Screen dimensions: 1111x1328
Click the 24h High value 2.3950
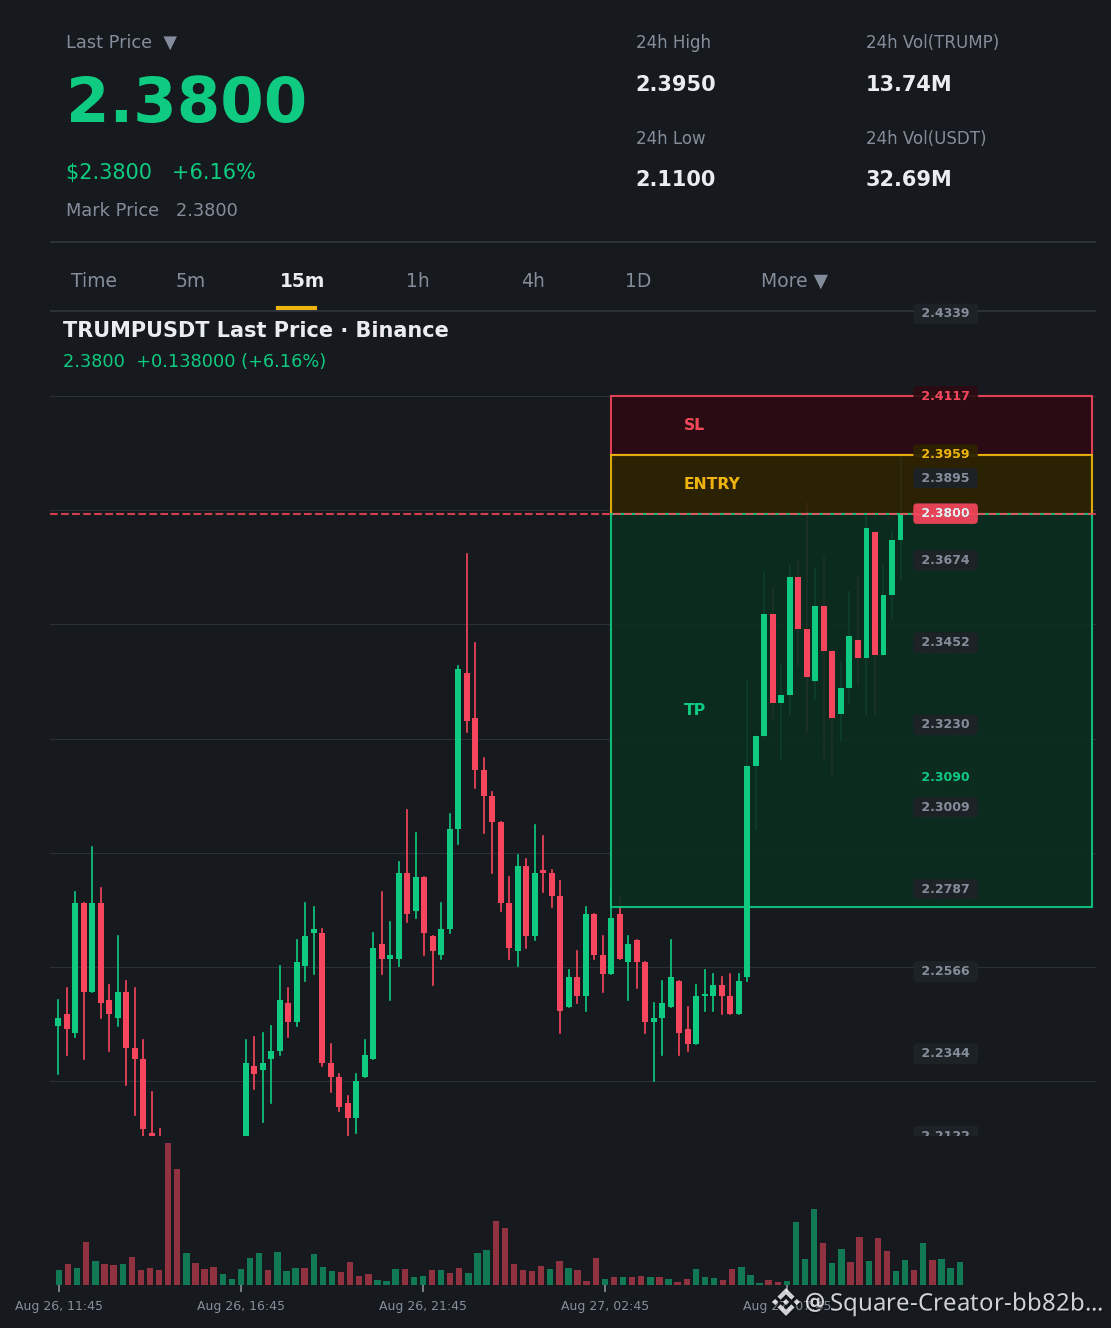point(676,84)
